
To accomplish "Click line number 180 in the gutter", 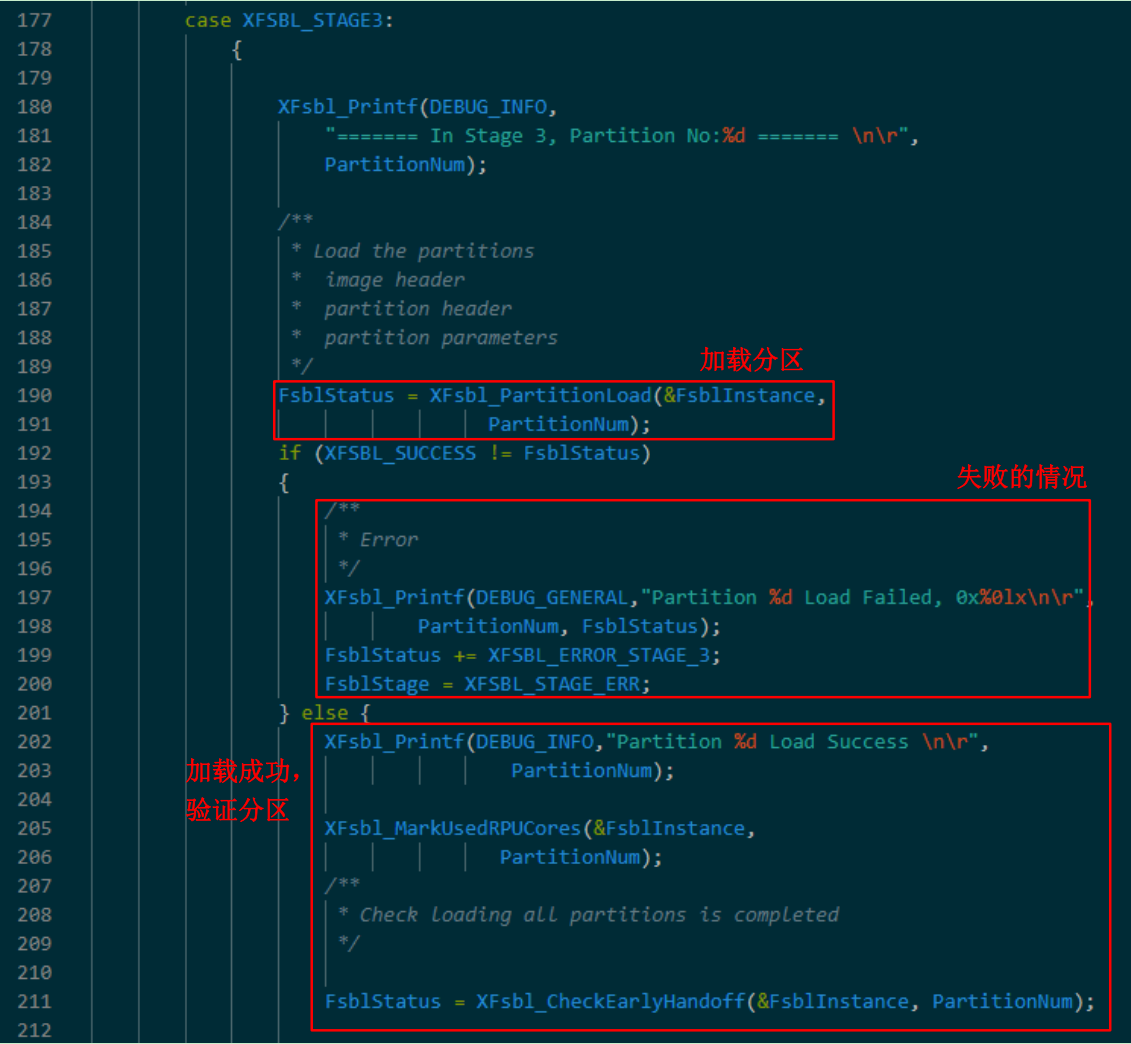I will pos(35,107).
